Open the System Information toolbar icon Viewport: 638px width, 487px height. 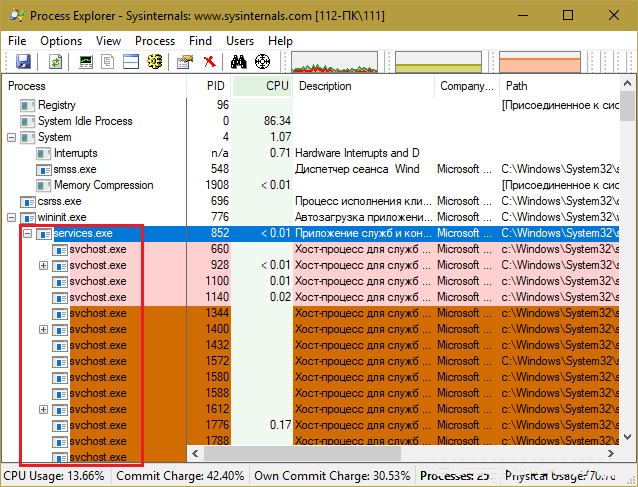click(x=86, y=62)
